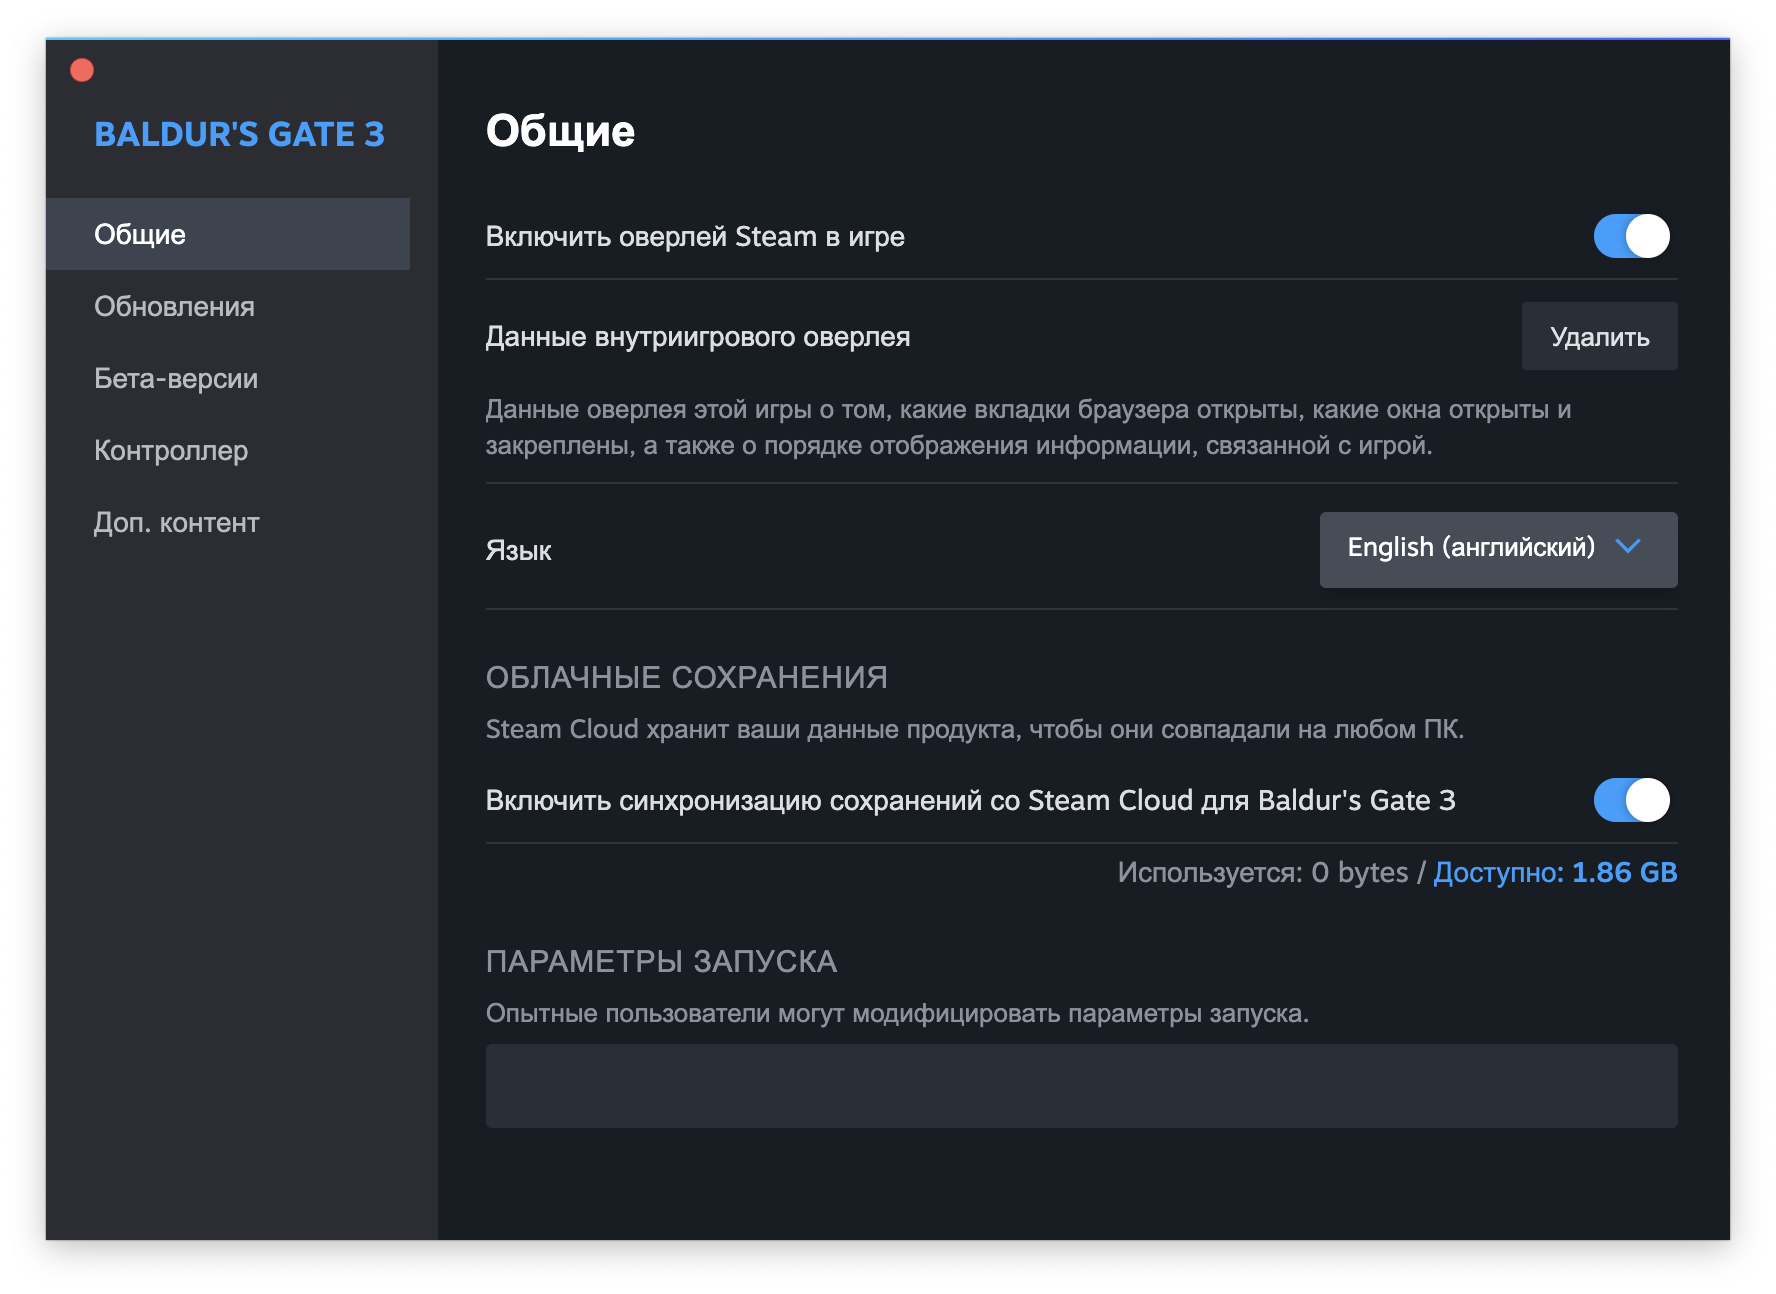Turn off Steam Cloud save sync toggle
1776x1294 pixels.
(x=1631, y=800)
